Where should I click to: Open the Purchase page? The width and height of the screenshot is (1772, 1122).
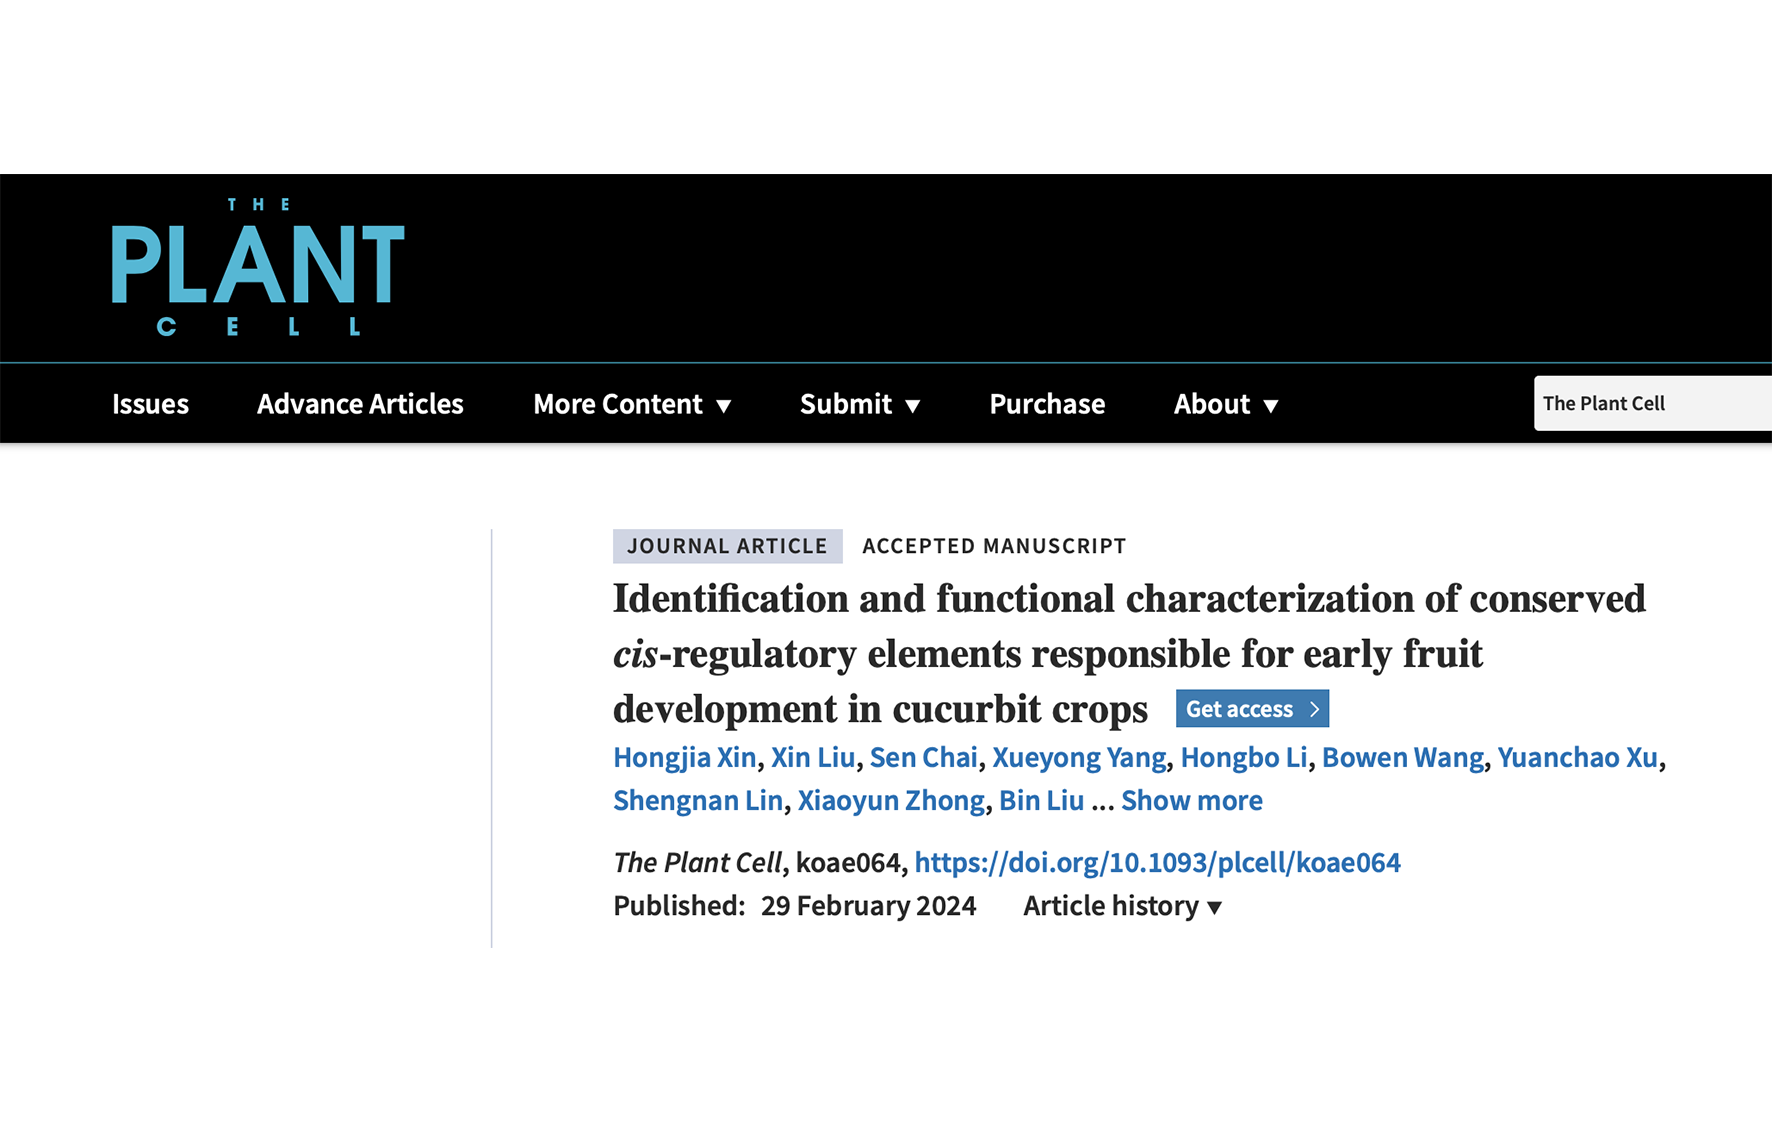(1046, 404)
